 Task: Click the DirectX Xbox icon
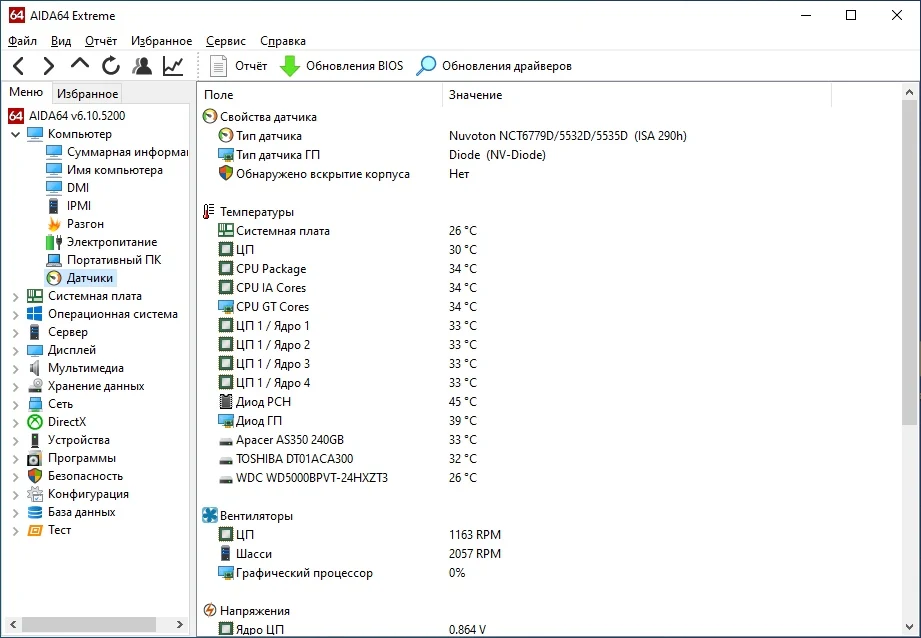coord(35,422)
